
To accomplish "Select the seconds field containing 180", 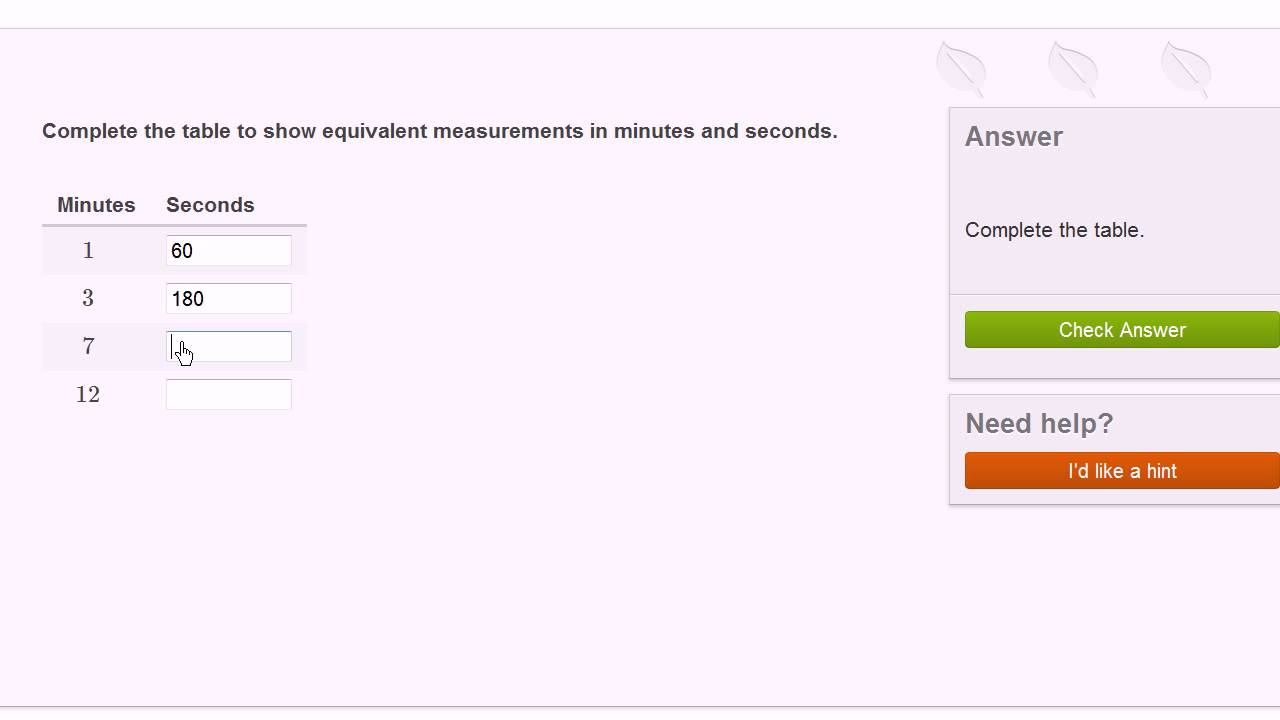I will (228, 299).
